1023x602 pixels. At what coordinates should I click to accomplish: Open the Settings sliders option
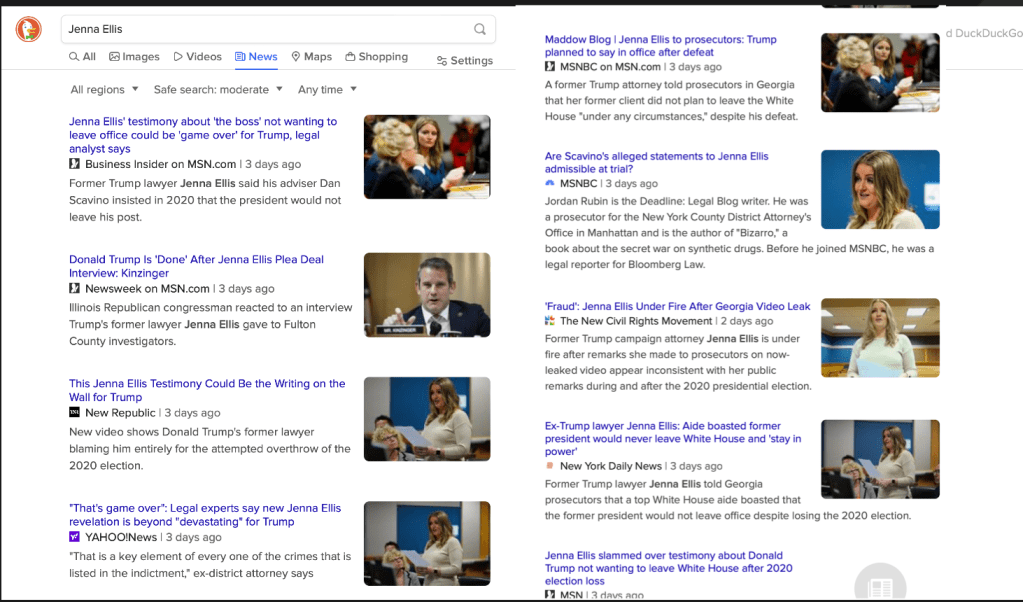(465, 60)
